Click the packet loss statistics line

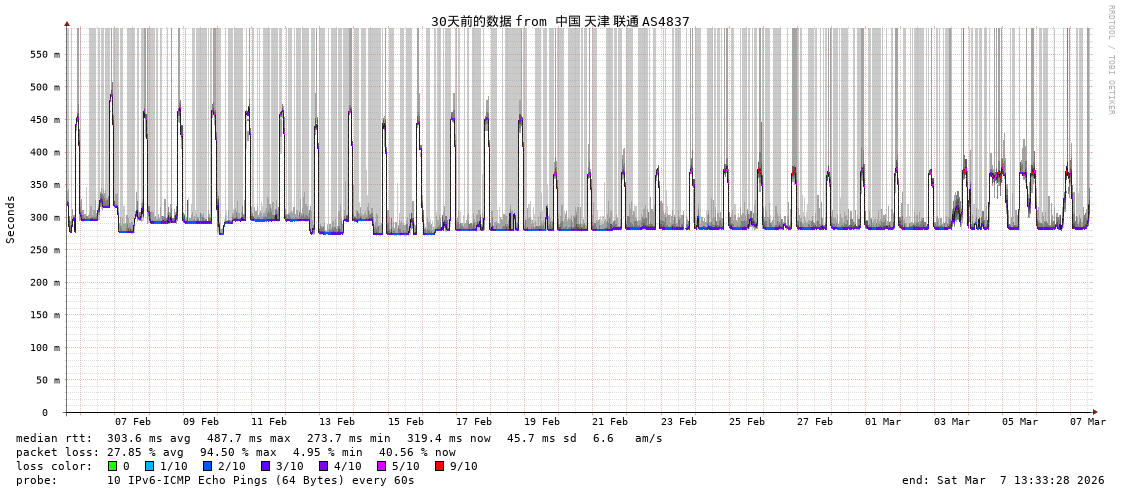[236, 452]
